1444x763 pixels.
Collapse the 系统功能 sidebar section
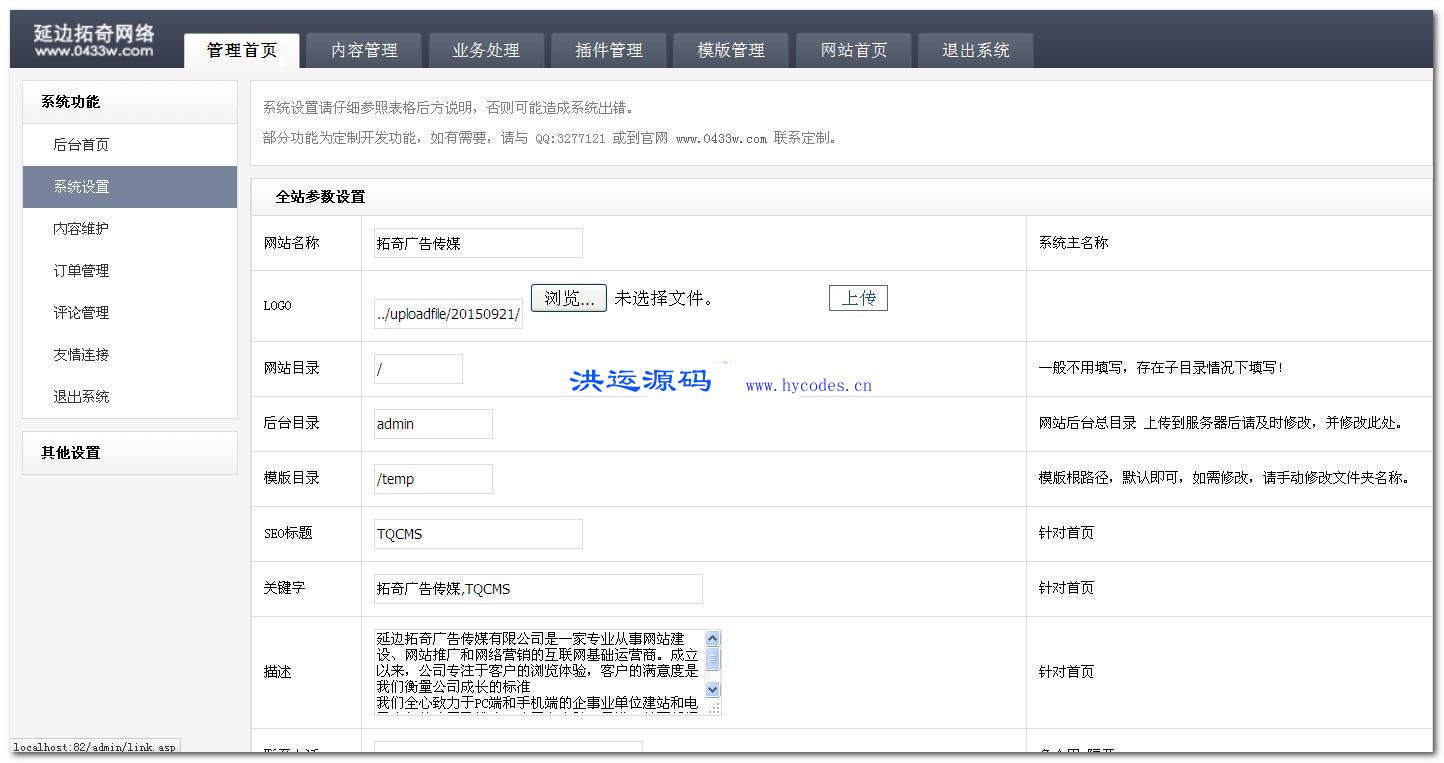[x=130, y=102]
